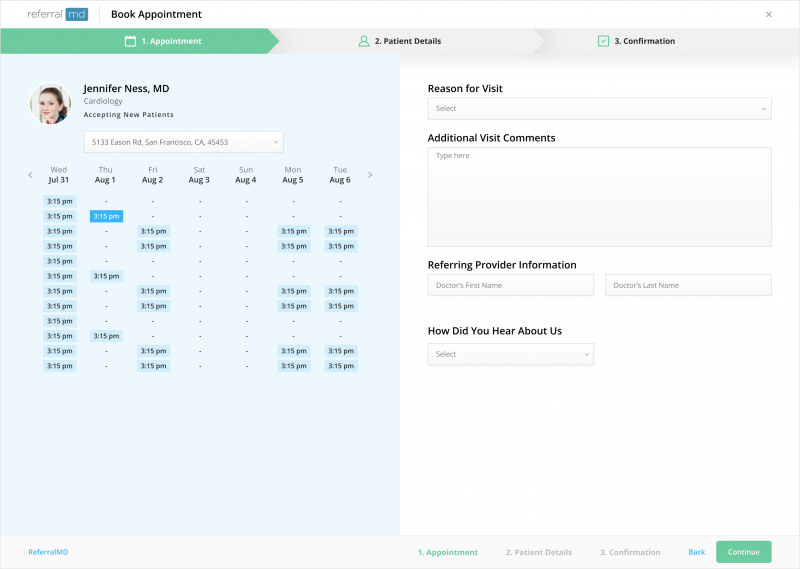
Task: Click the person icon for Patient Details
Action: coord(363,41)
